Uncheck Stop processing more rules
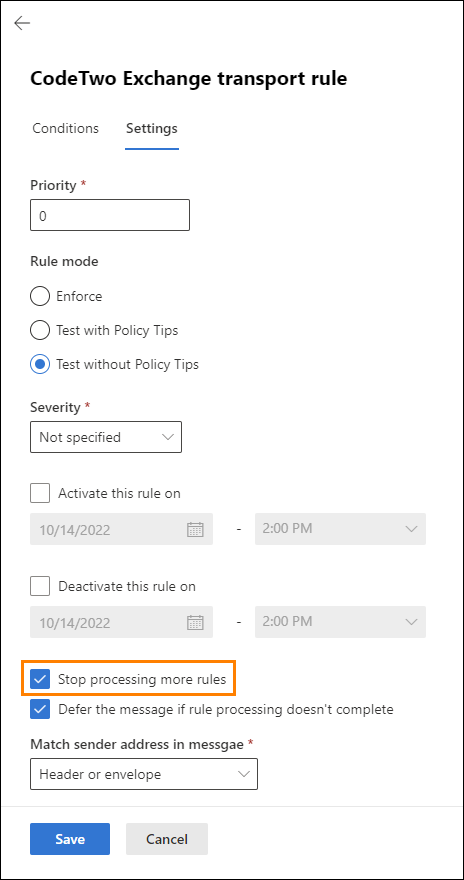Image resolution: width=464 pixels, height=880 pixels. click(x=40, y=679)
